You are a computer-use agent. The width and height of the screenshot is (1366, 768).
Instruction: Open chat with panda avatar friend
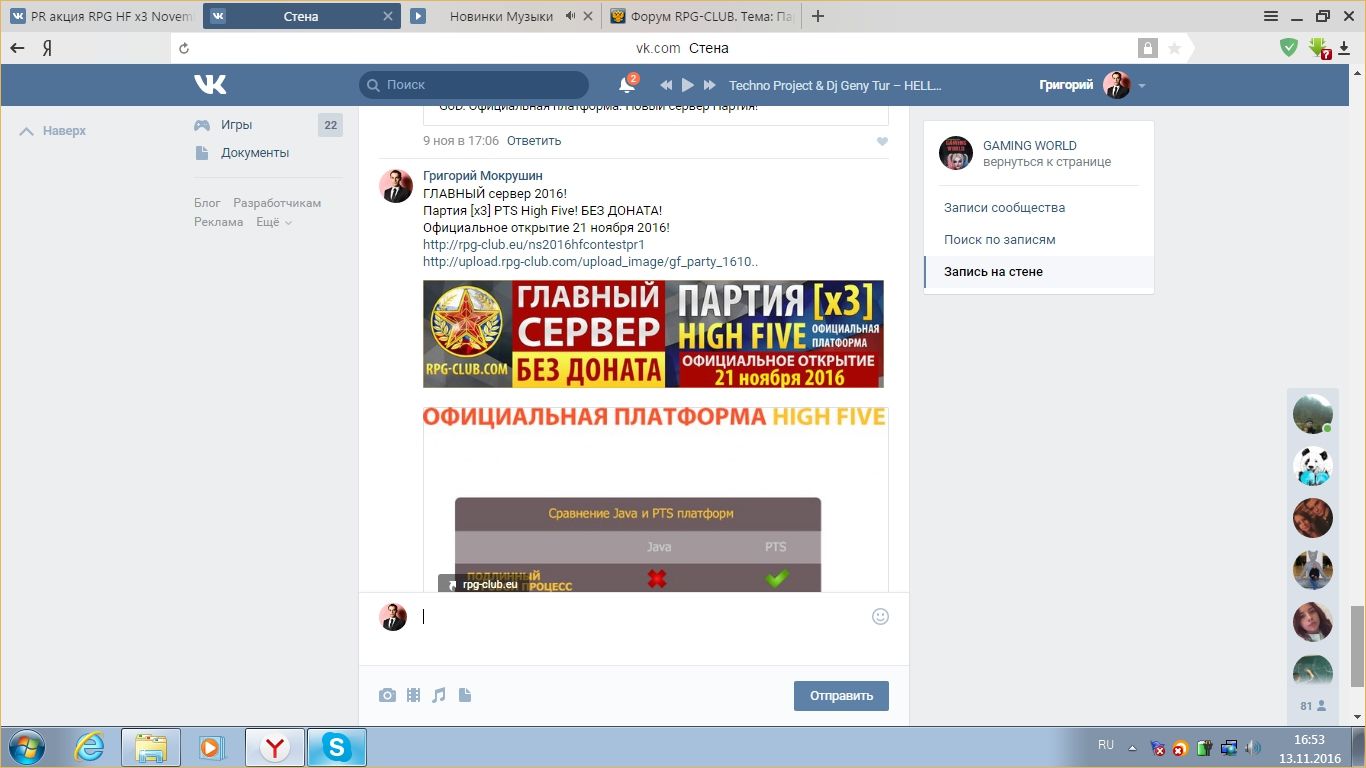pos(1313,466)
